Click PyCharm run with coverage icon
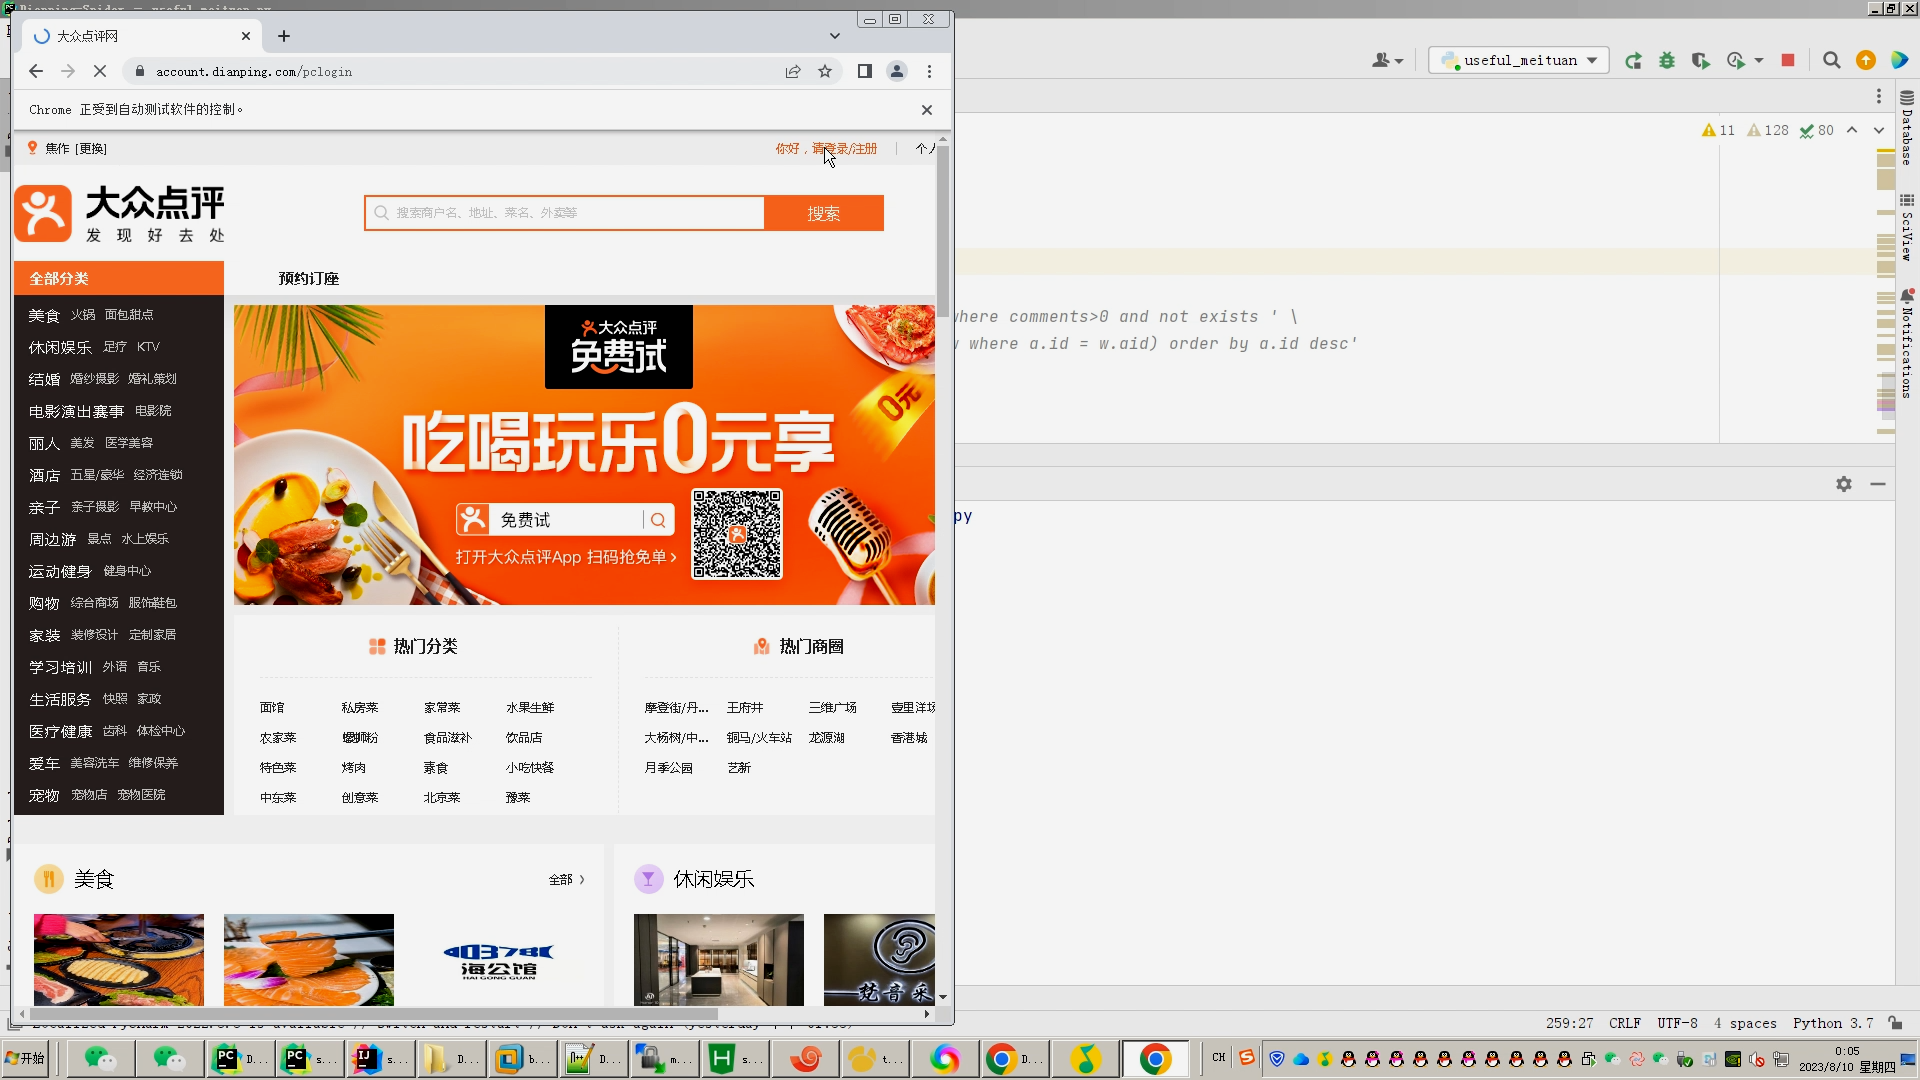1920x1080 pixels. (1700, 60)
